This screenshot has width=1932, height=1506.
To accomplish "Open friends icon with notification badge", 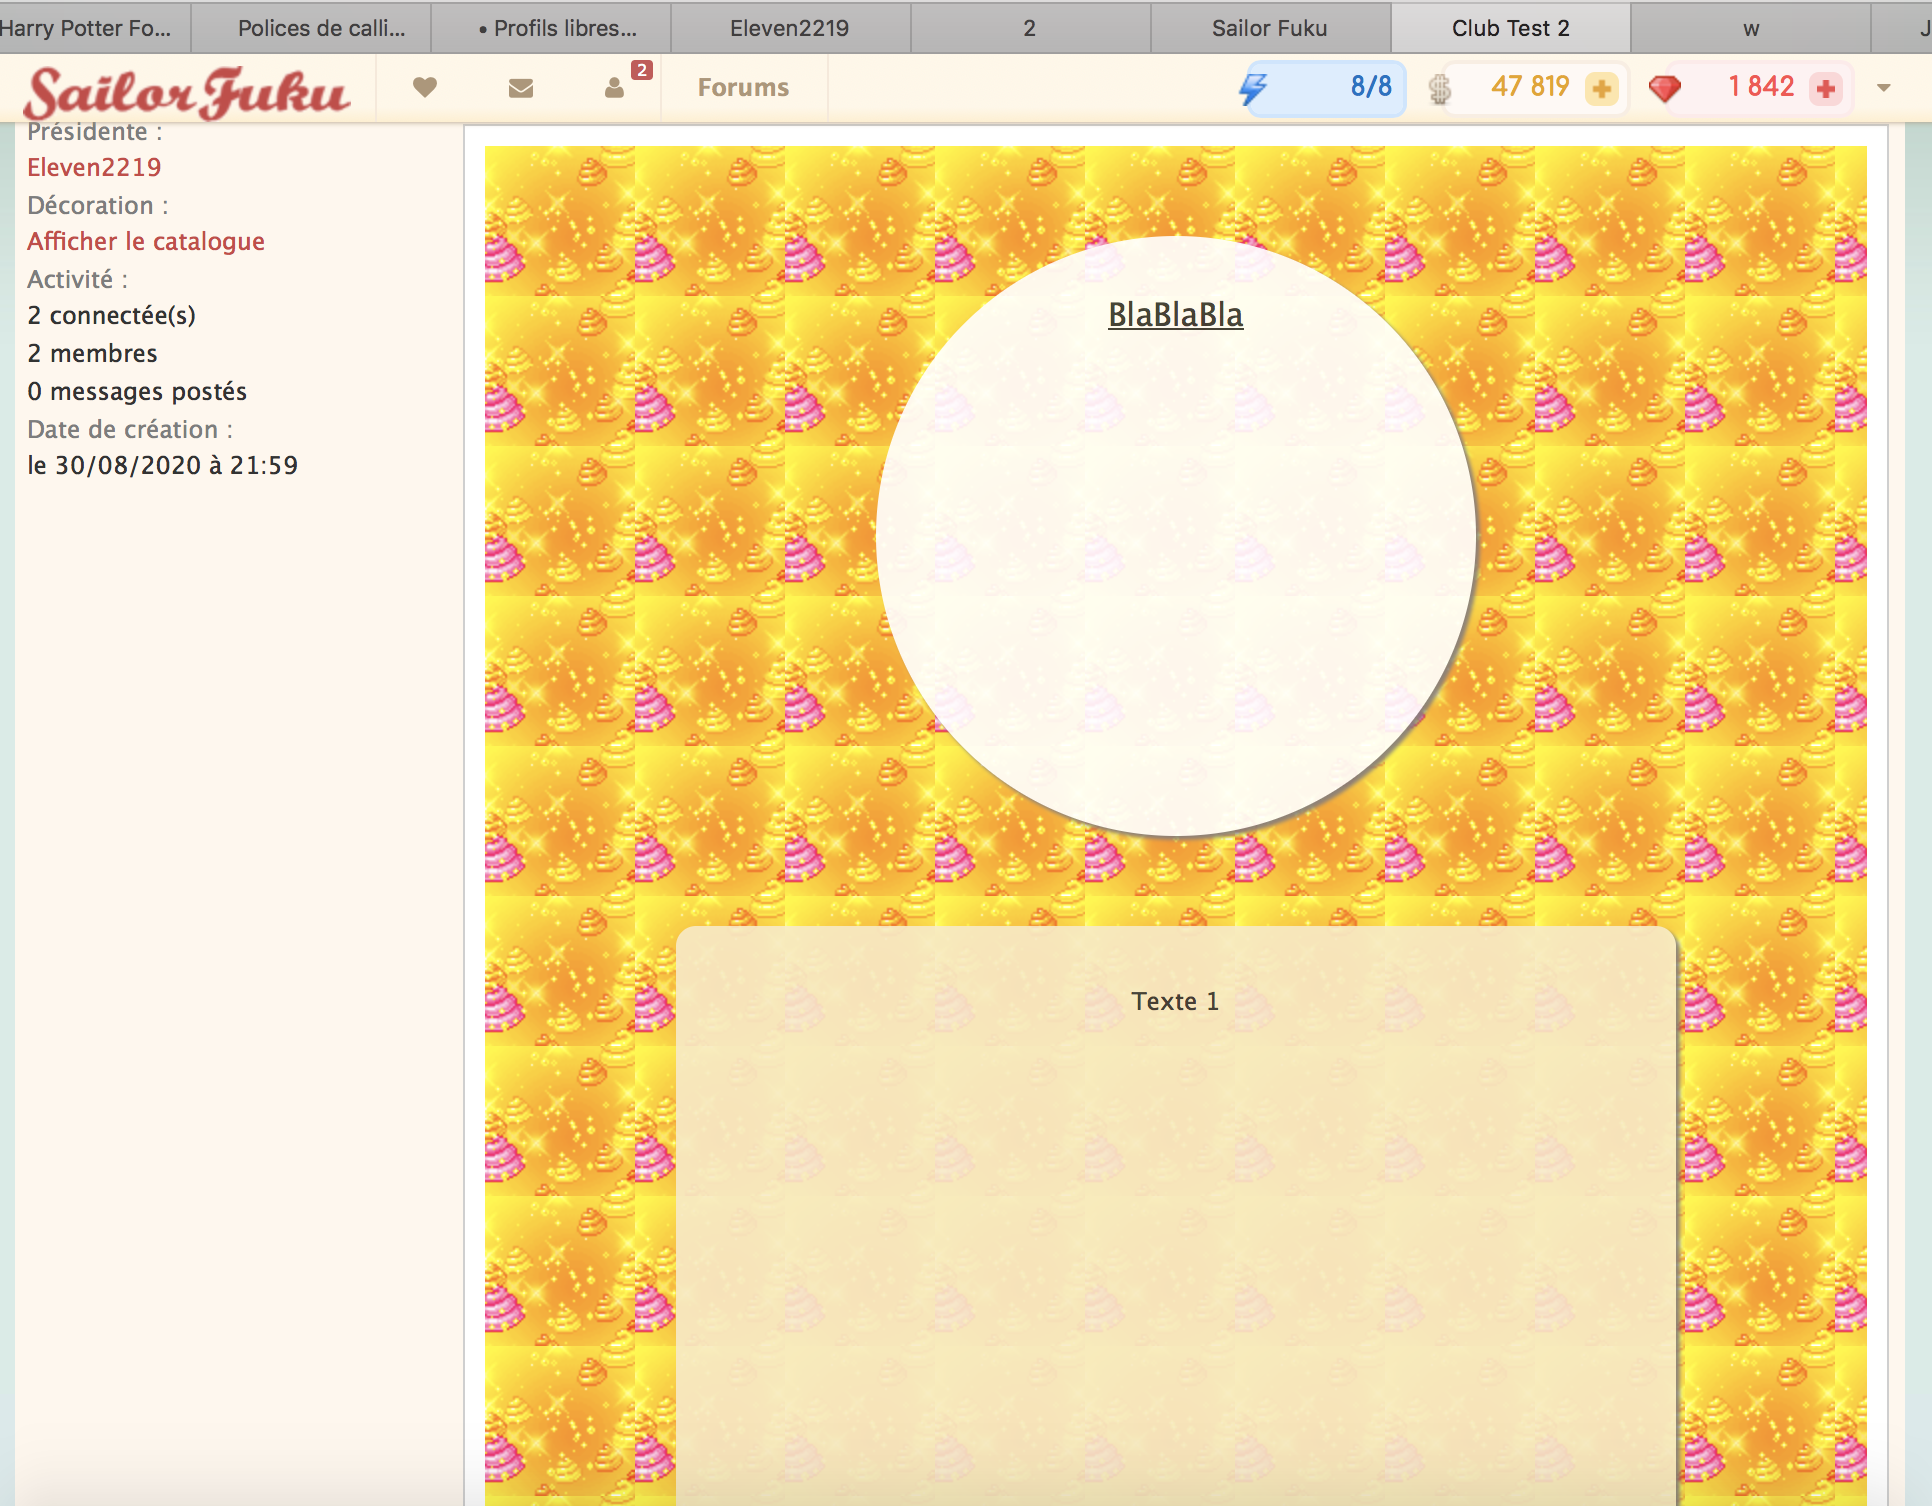I will [615, 88].
